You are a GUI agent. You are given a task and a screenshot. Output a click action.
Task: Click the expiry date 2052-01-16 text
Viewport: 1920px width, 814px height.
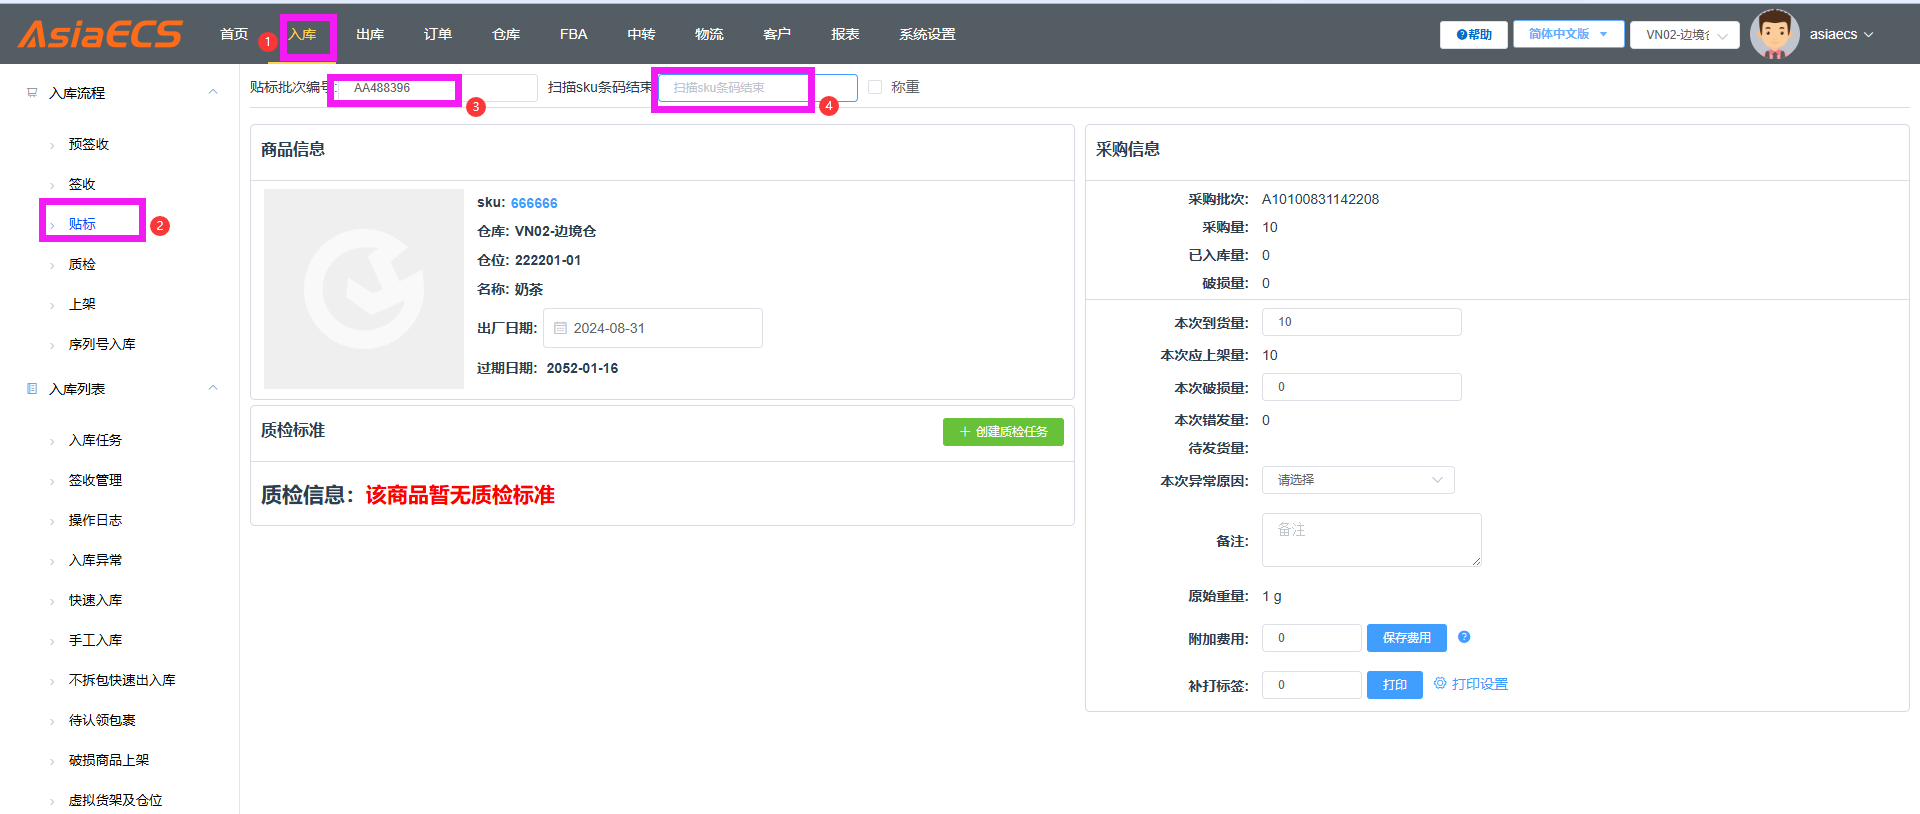[x=582, y=368]
